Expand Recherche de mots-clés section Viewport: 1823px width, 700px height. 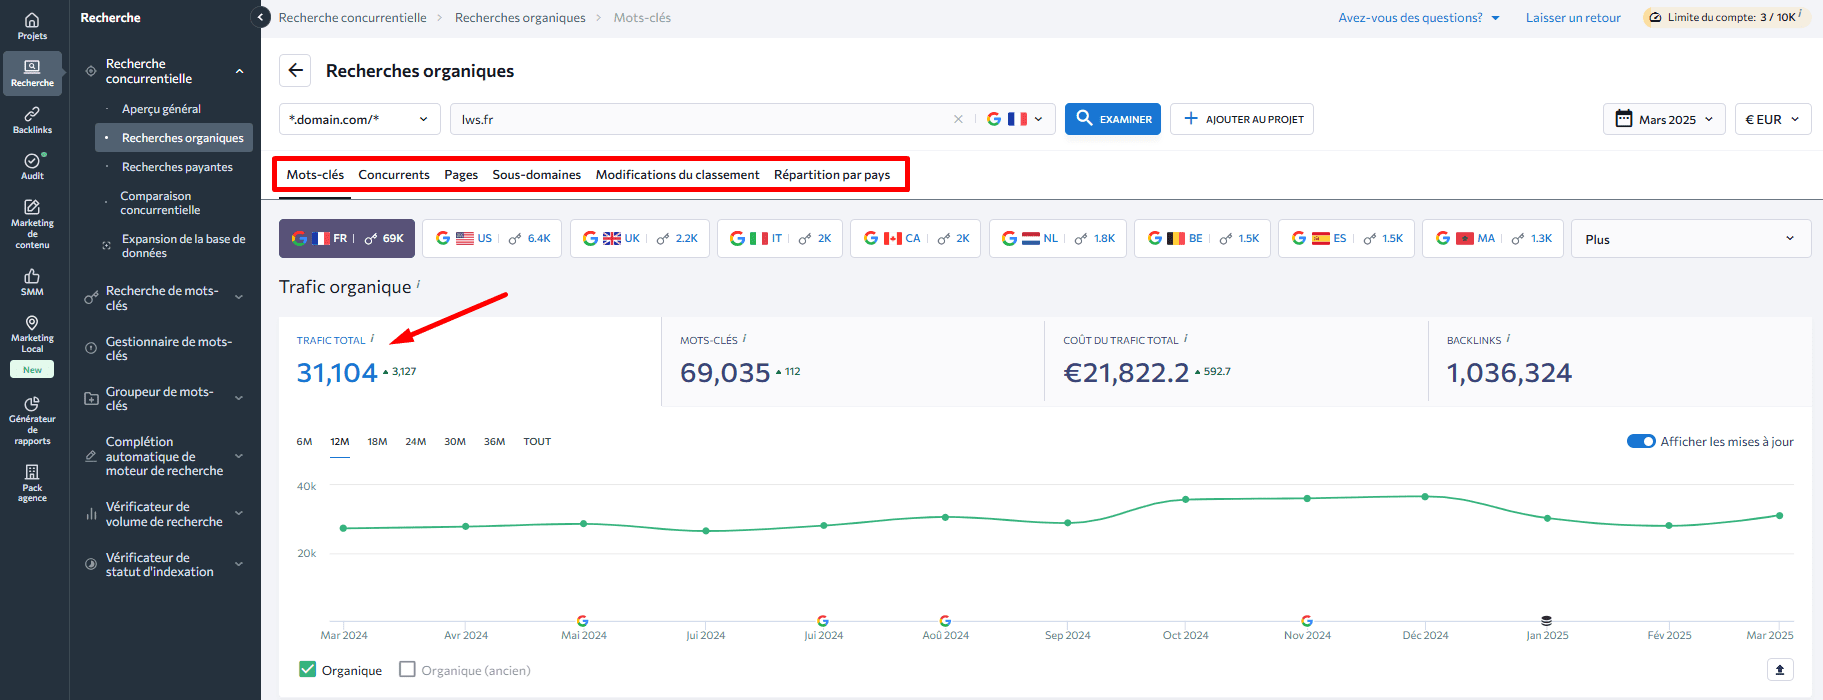(239, 297)
